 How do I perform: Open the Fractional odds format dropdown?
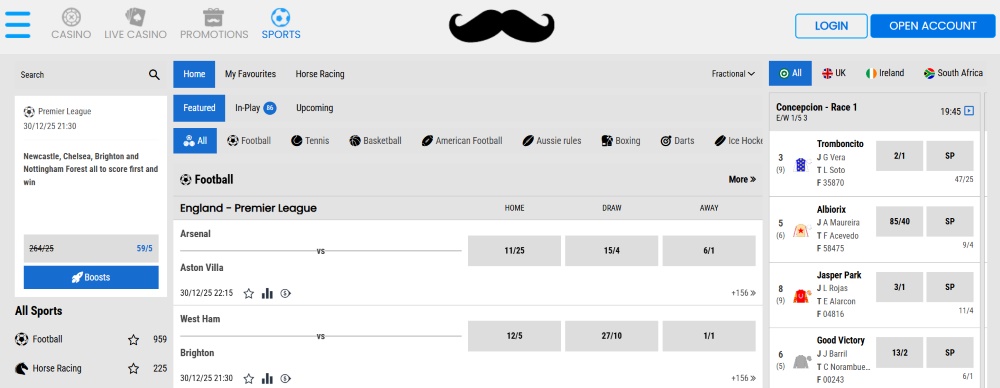(x=733, y=74)
